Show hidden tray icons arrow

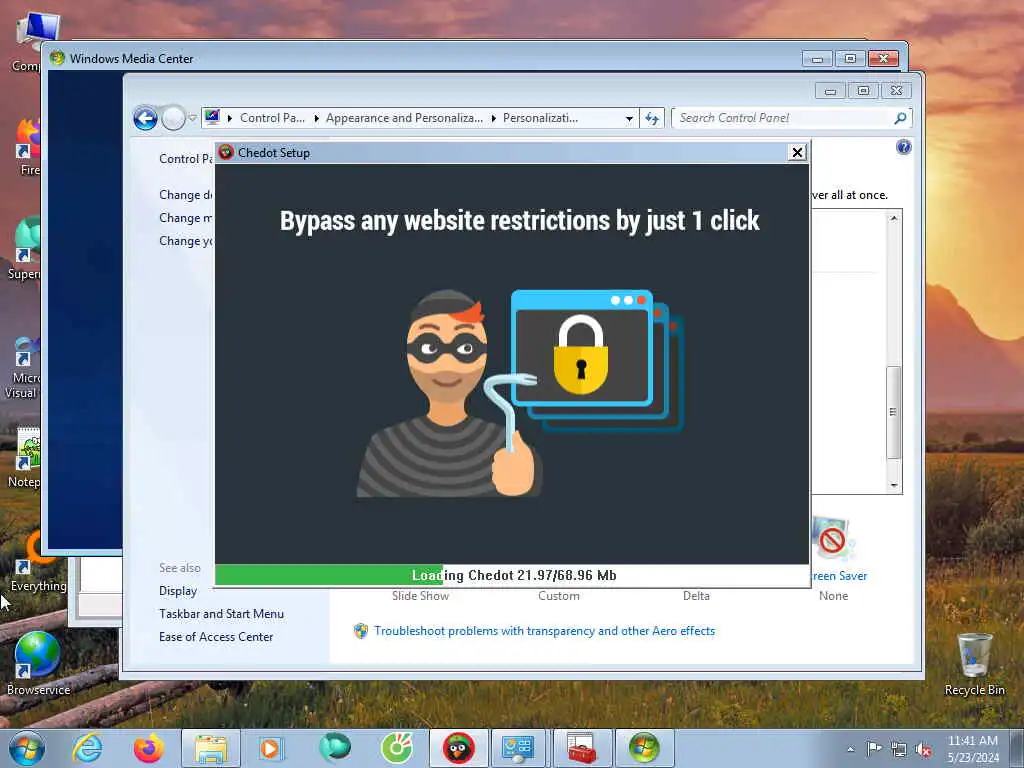[850, 749]
